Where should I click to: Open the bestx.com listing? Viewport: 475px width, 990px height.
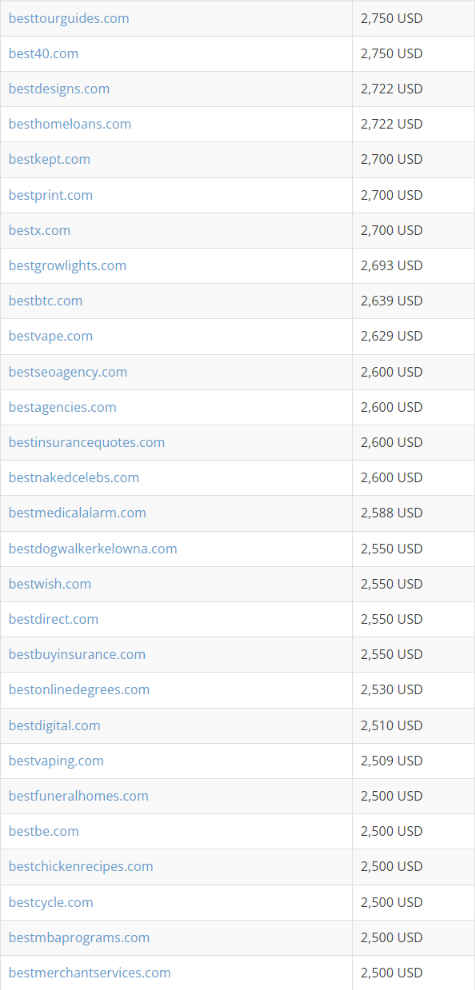(39, 230)
